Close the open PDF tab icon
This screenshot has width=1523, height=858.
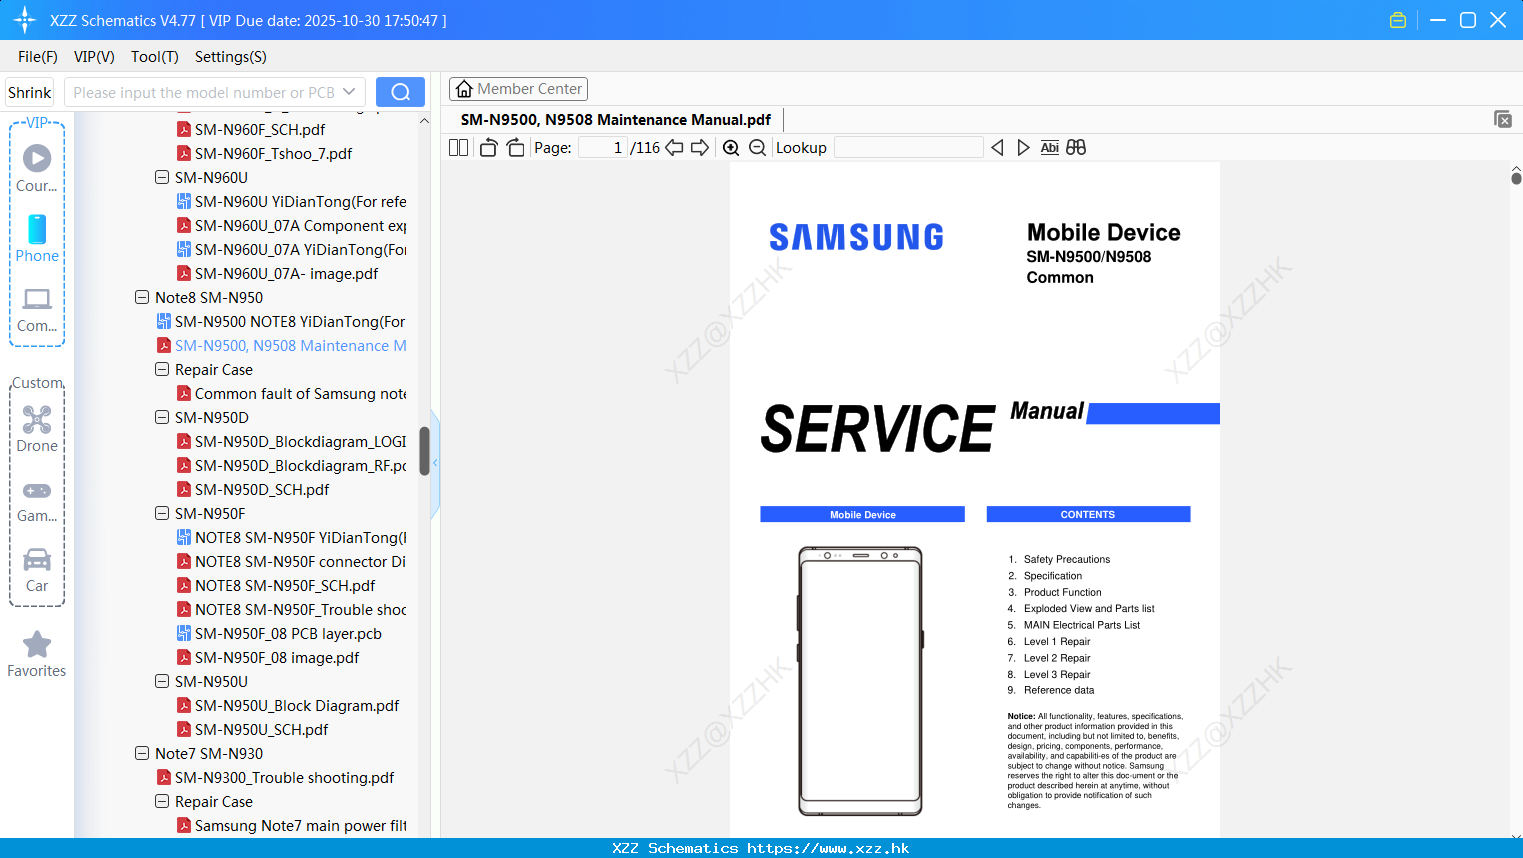(x=1502, y=119)
